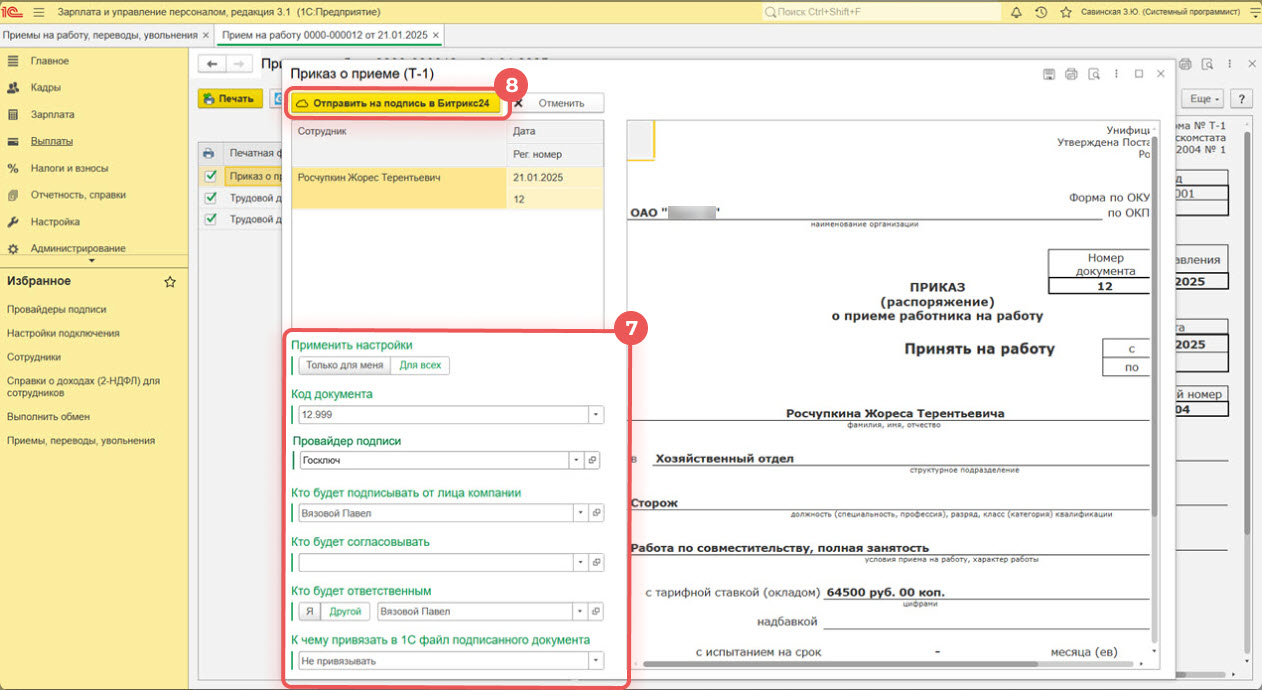Viewport: 1262px width, 690px height.
Task: Expand the Код документа dropdown
Action: 596,414
